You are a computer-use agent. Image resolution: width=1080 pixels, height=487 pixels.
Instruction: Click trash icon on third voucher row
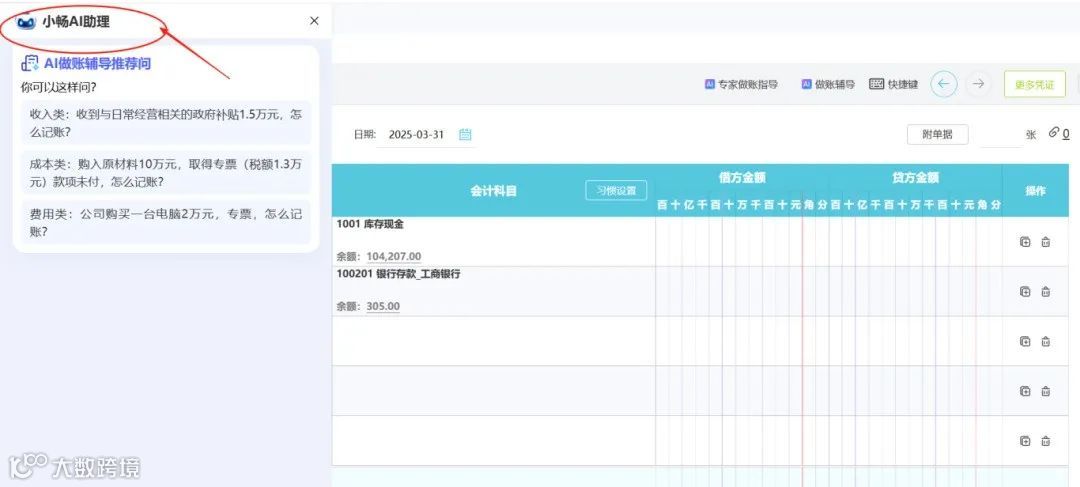pyautogui.click(x=1046, y=341)
